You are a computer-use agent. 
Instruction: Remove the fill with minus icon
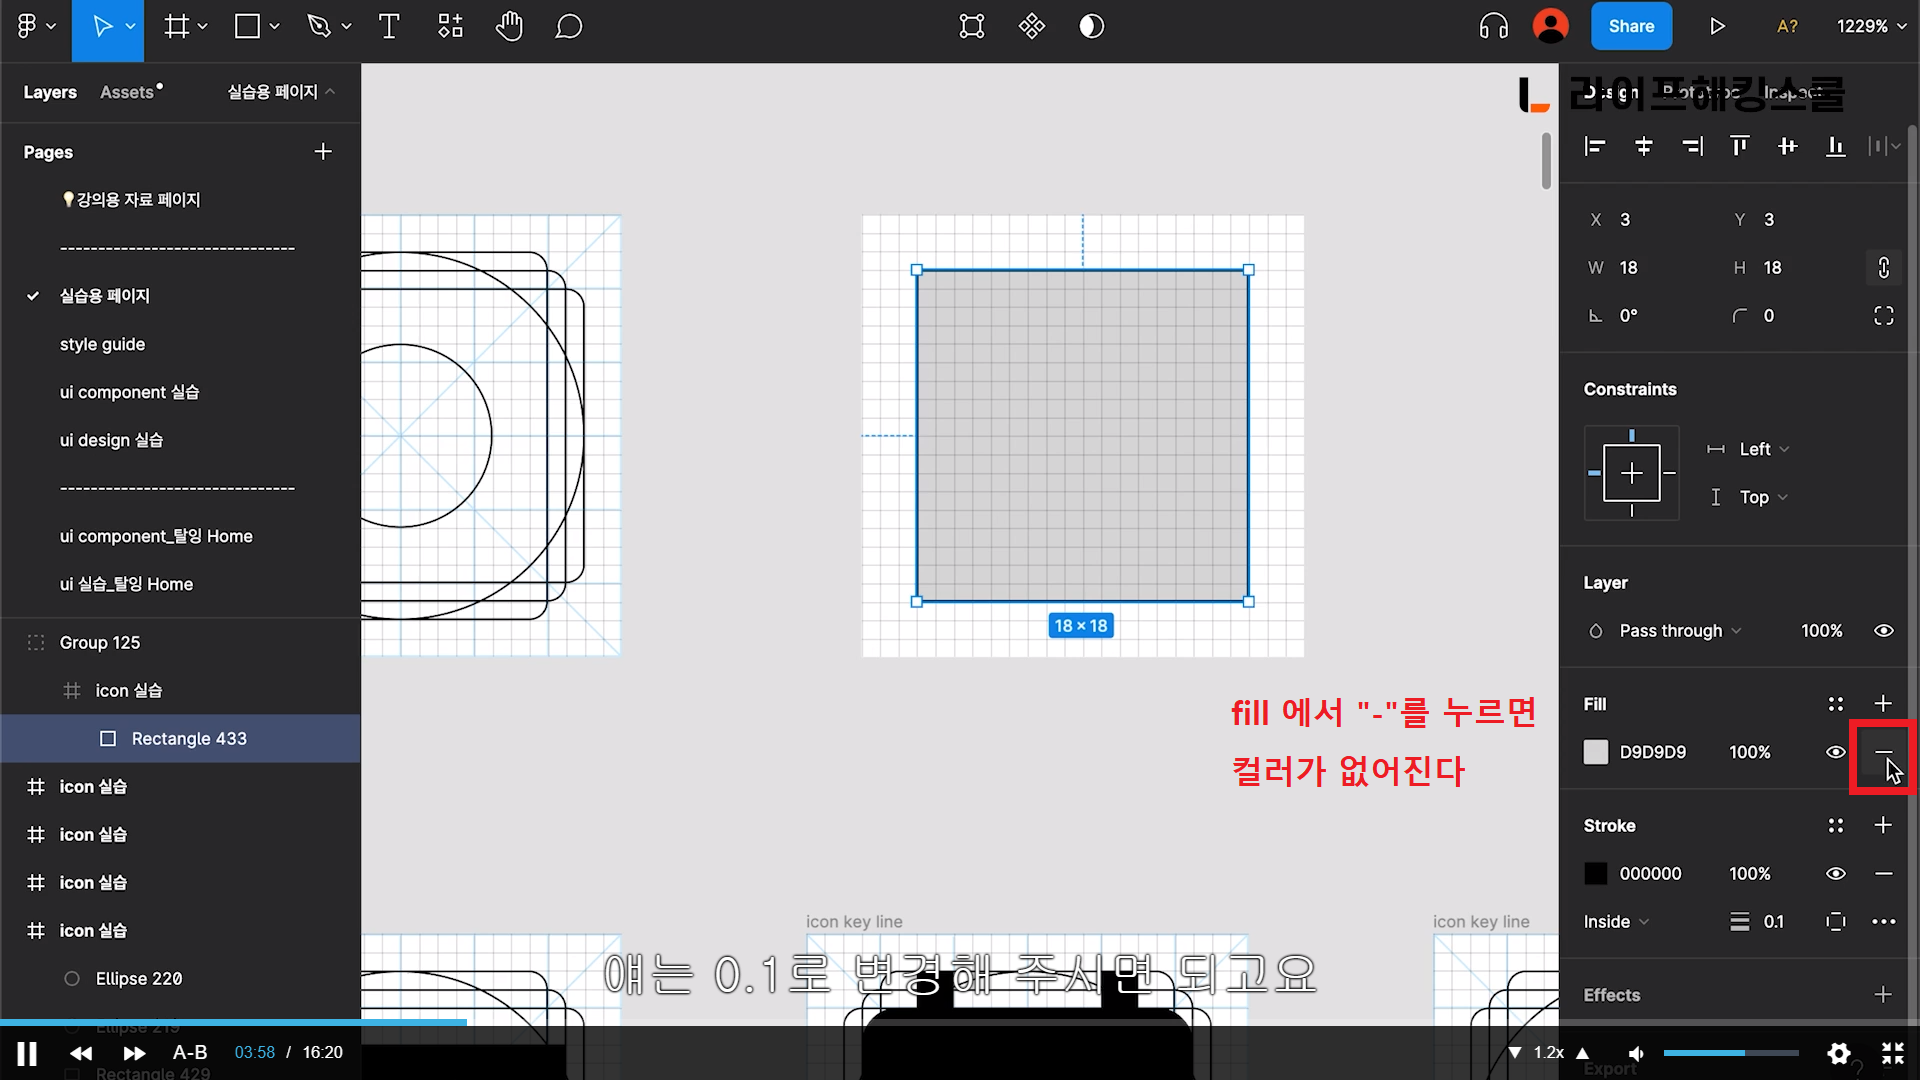tap(1883, 752)
